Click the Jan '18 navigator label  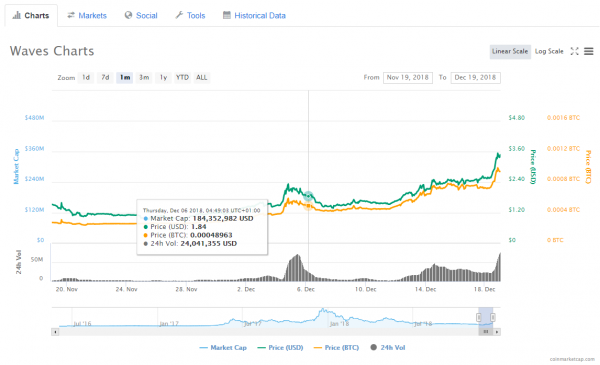coord(339,324)
